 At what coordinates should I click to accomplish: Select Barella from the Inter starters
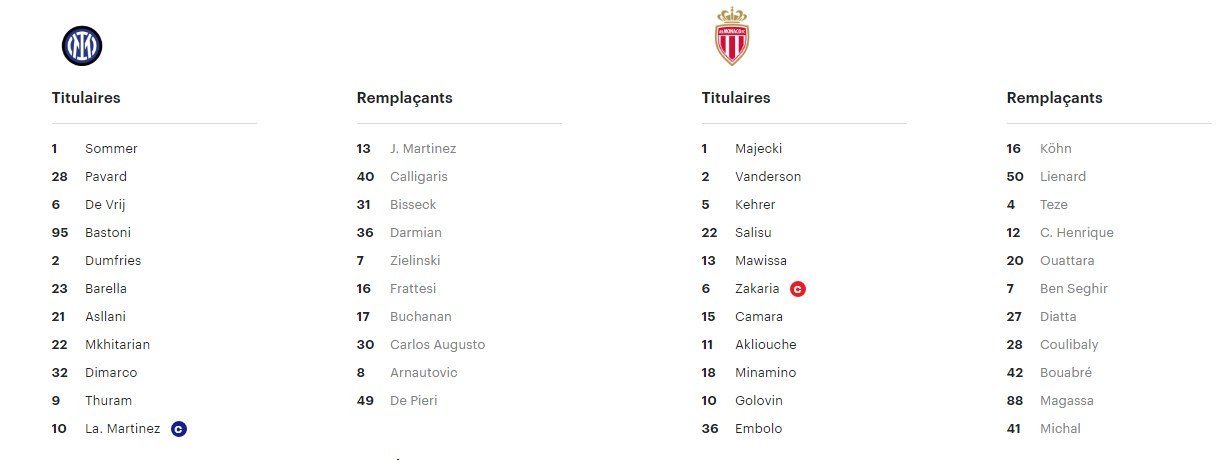(x=106, y=289)
